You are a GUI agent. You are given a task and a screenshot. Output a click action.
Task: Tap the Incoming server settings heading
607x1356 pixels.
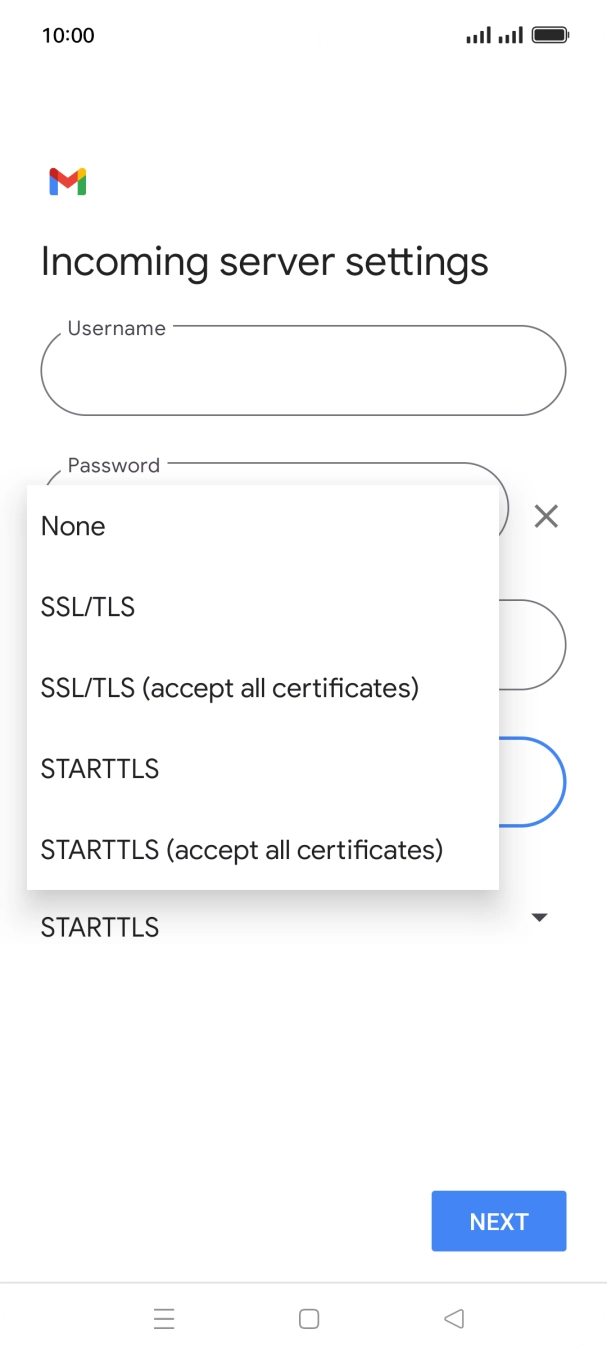tap(264, 262)
